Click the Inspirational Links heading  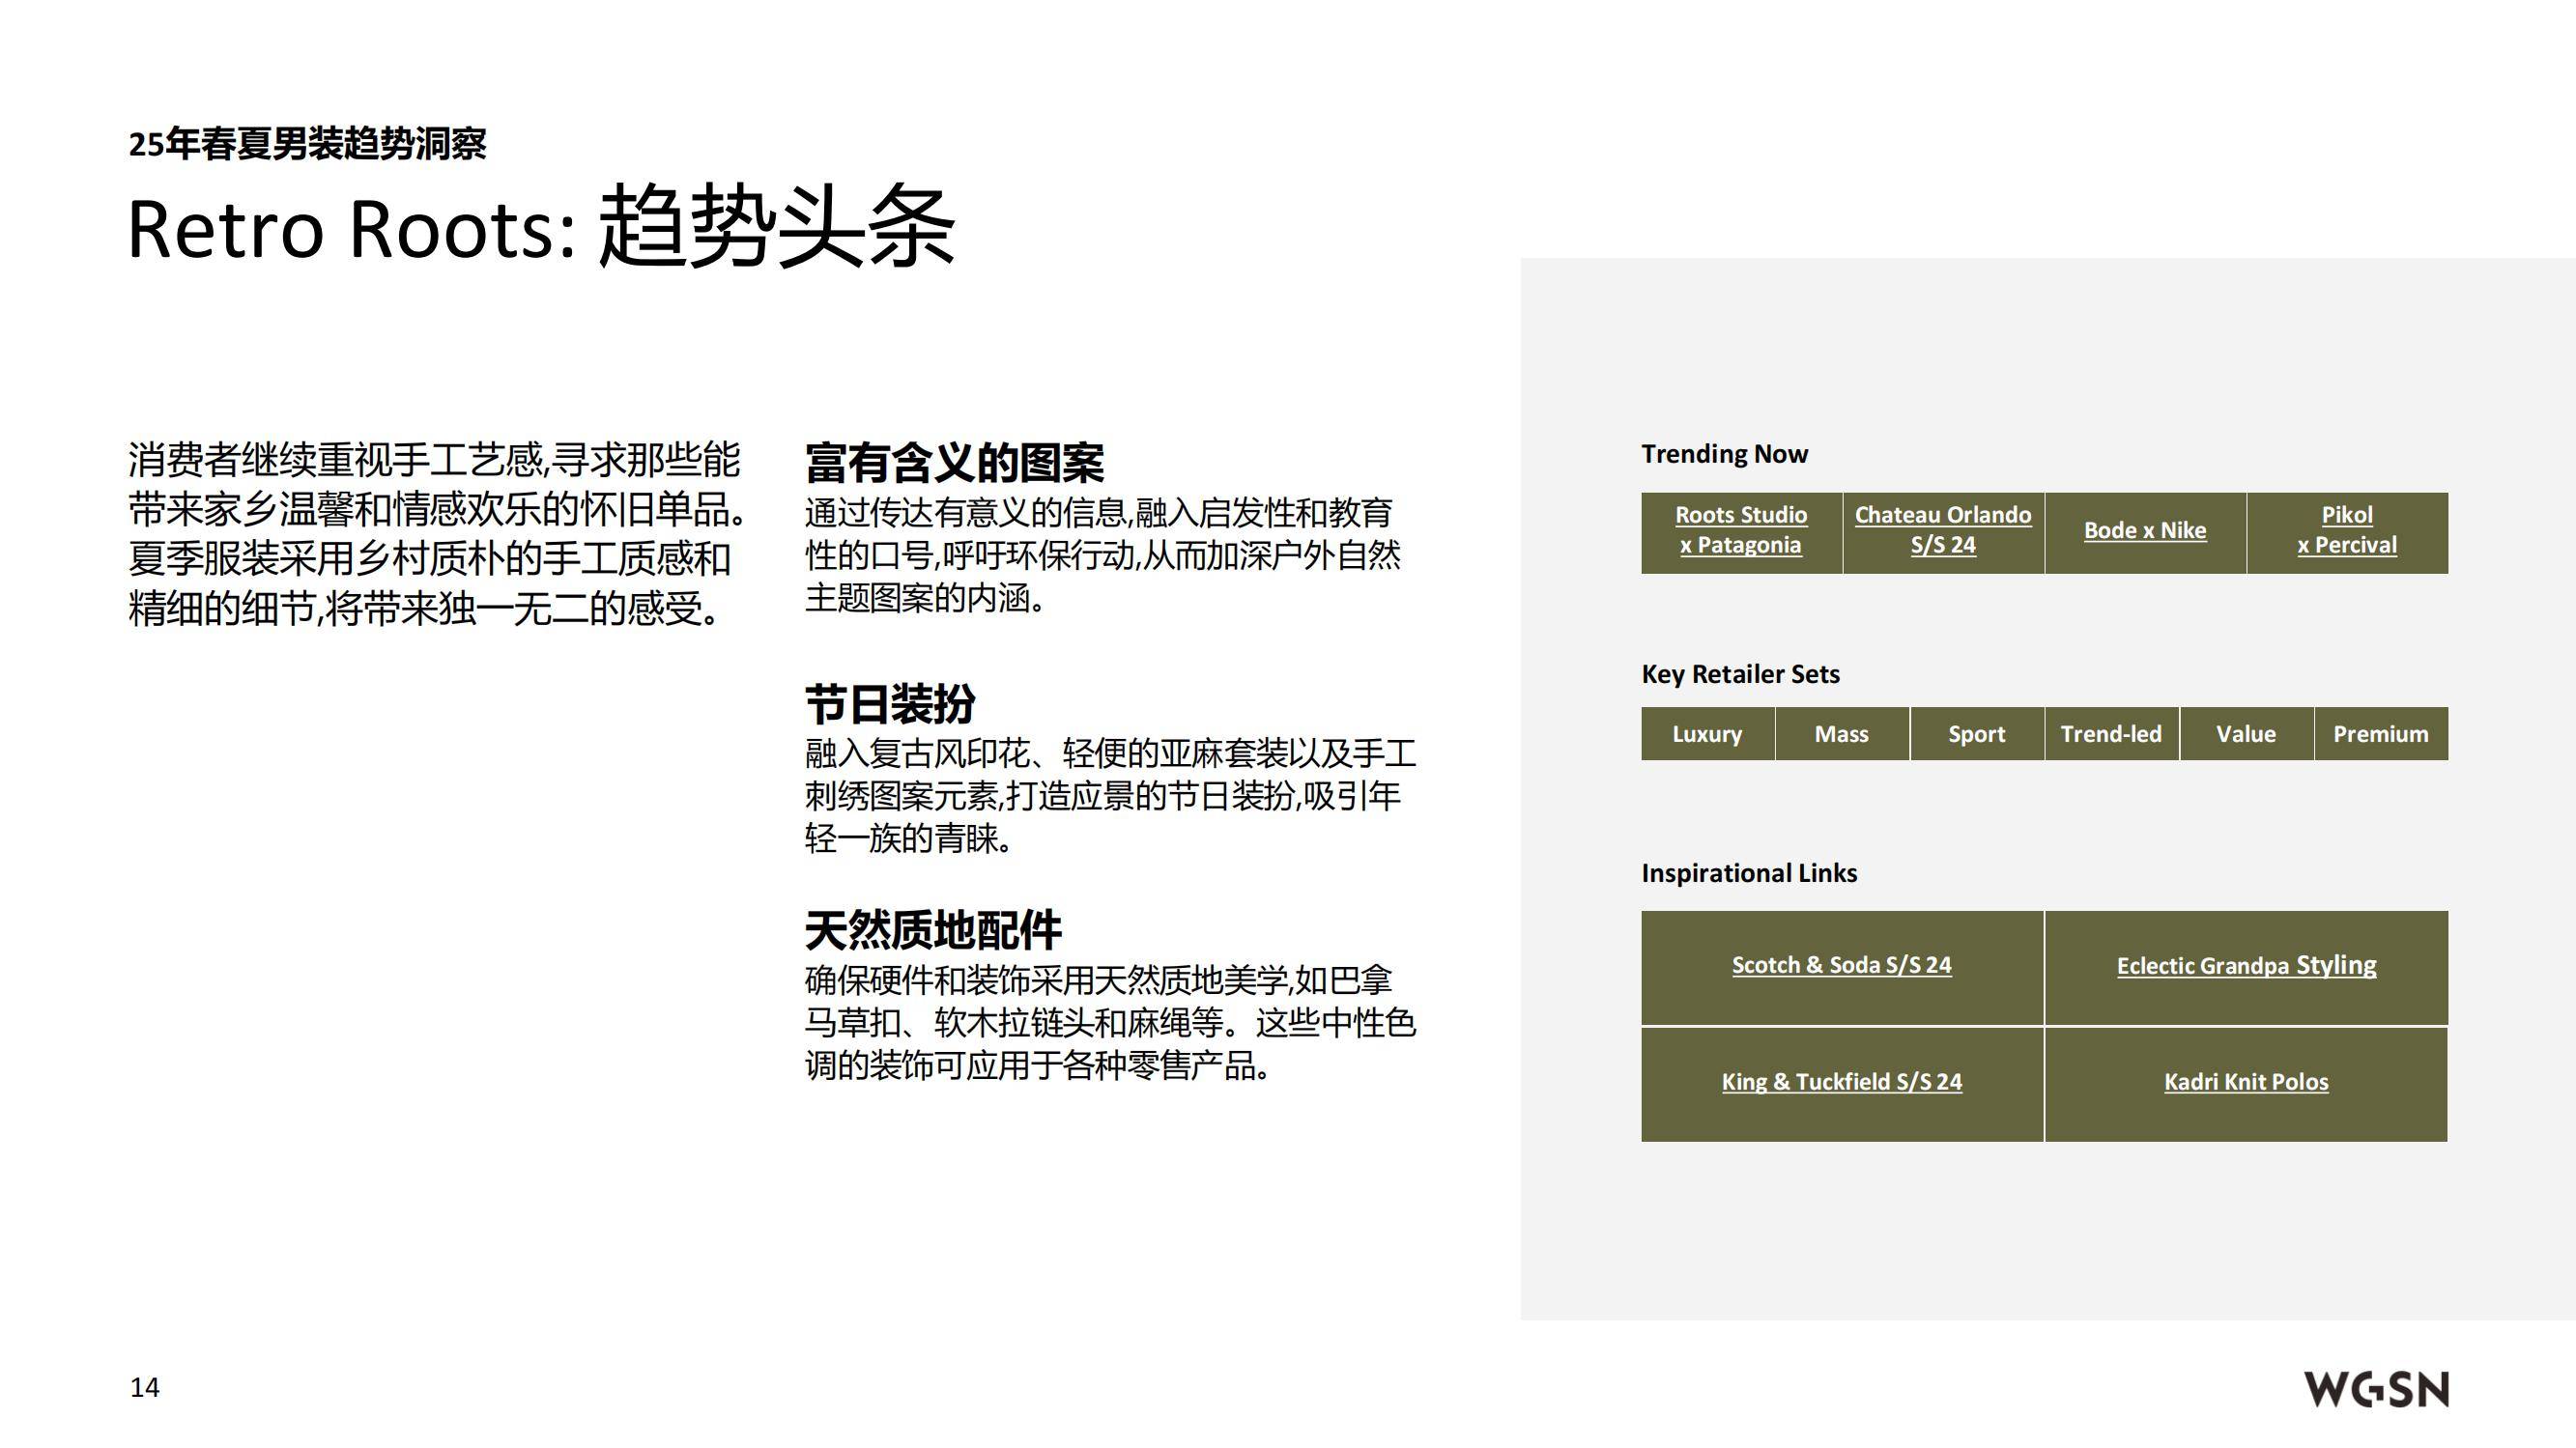coord(1749,873)
